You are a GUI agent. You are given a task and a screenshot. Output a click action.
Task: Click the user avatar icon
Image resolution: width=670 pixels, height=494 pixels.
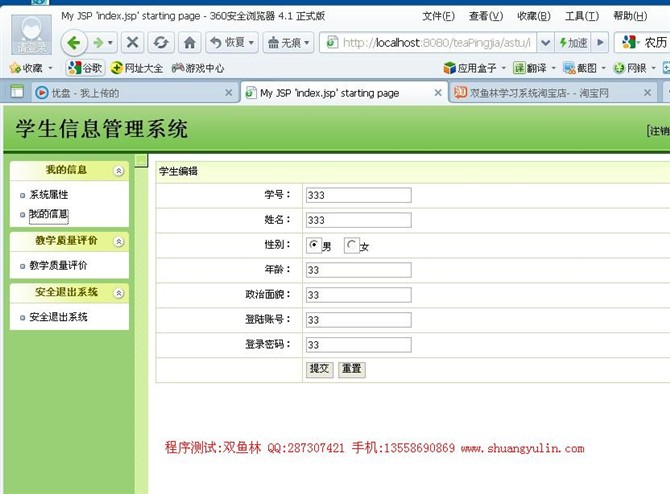31,34
